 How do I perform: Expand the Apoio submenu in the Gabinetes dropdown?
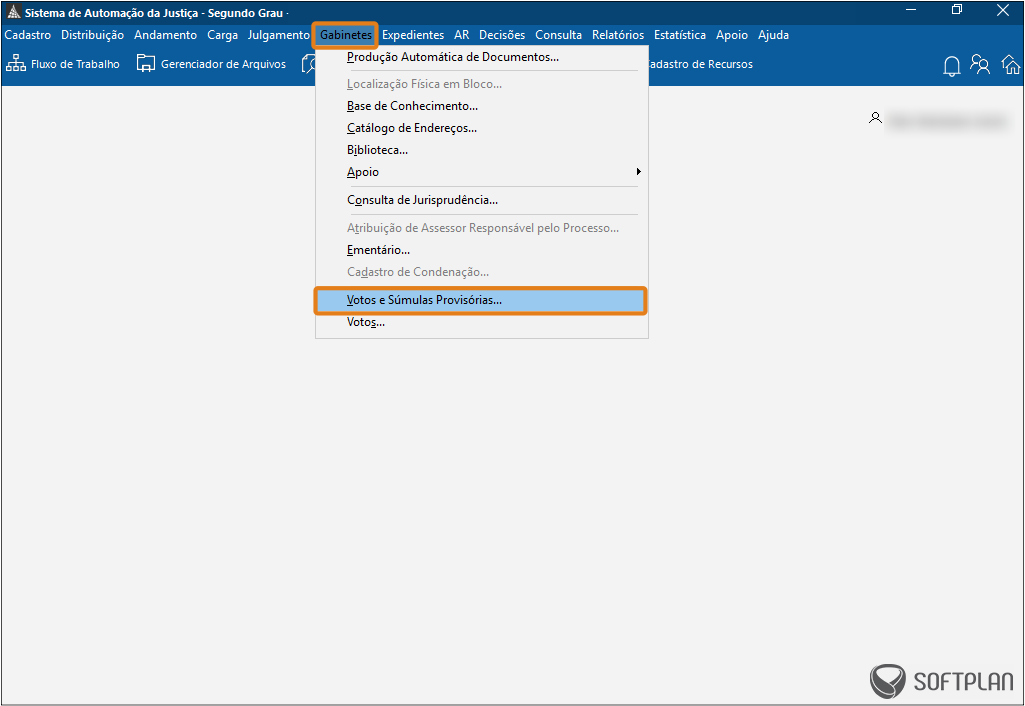coord(482,172)
